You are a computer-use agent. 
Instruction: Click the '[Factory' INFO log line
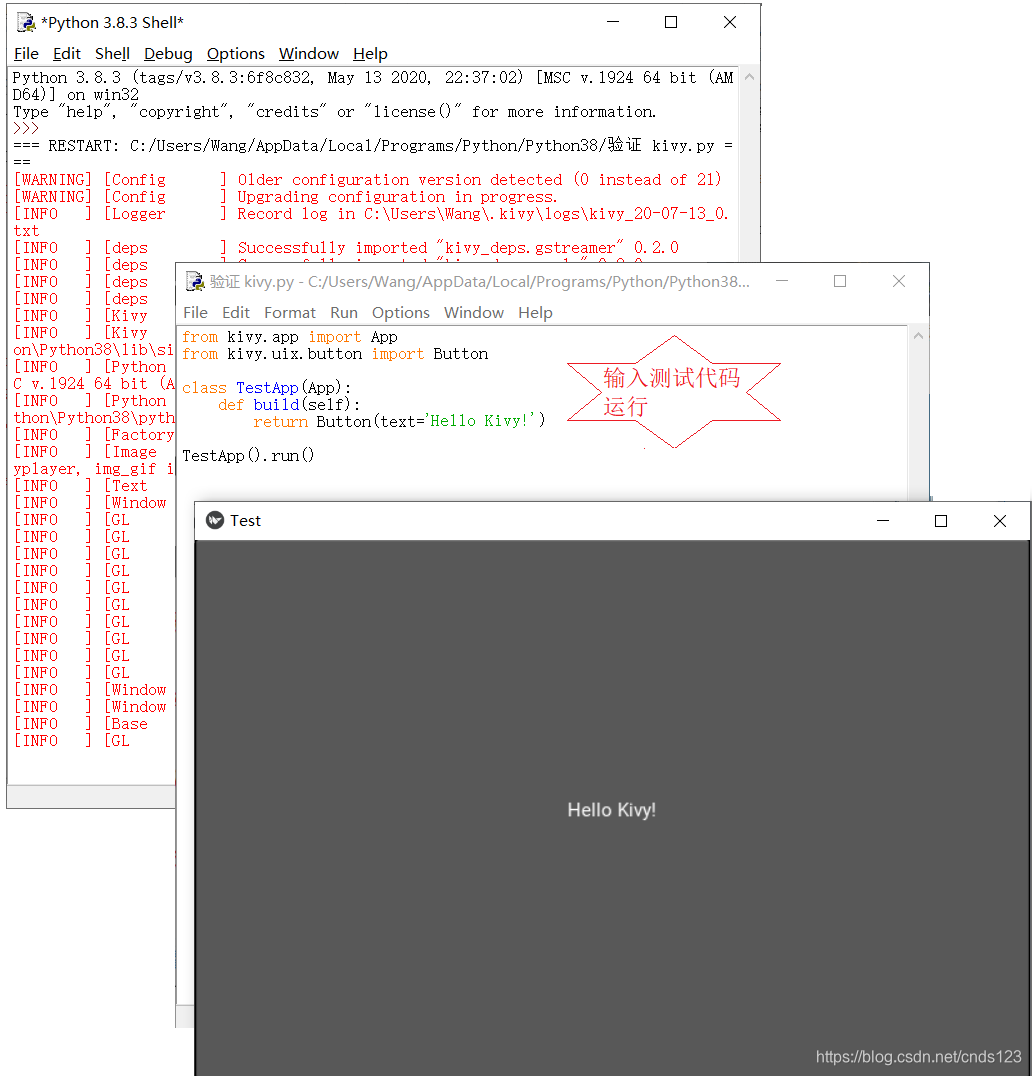(94, 435)
